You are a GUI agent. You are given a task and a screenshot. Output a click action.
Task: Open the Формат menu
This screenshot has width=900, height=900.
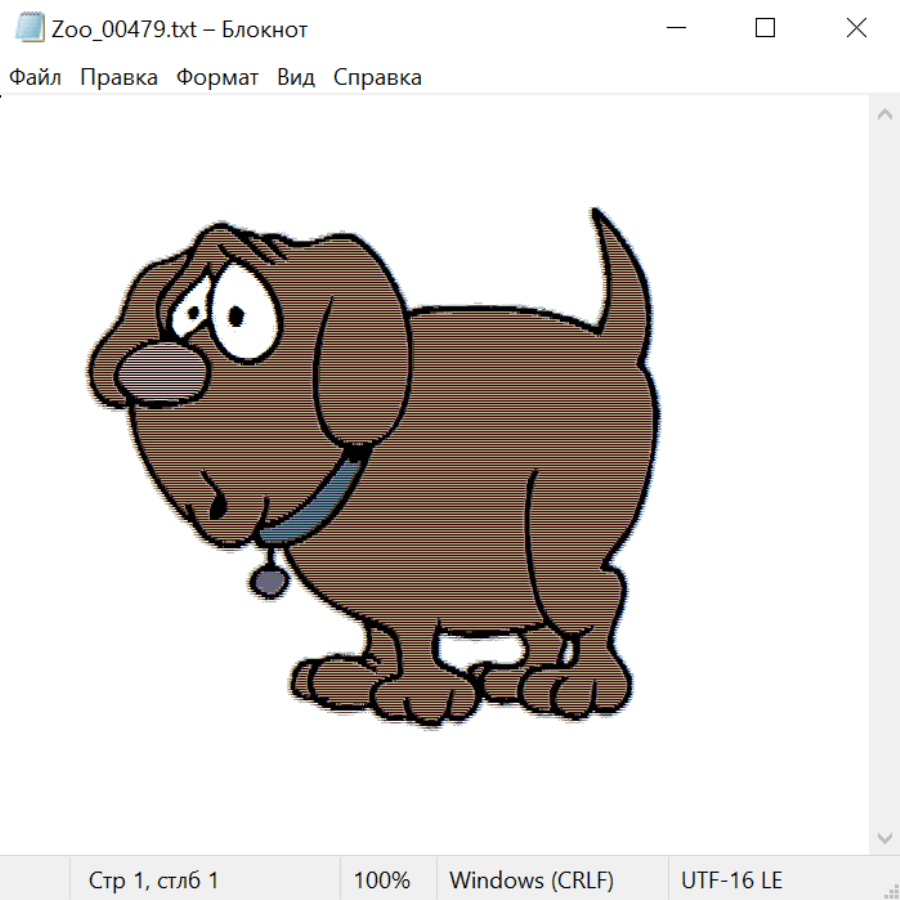pos(217,78)
